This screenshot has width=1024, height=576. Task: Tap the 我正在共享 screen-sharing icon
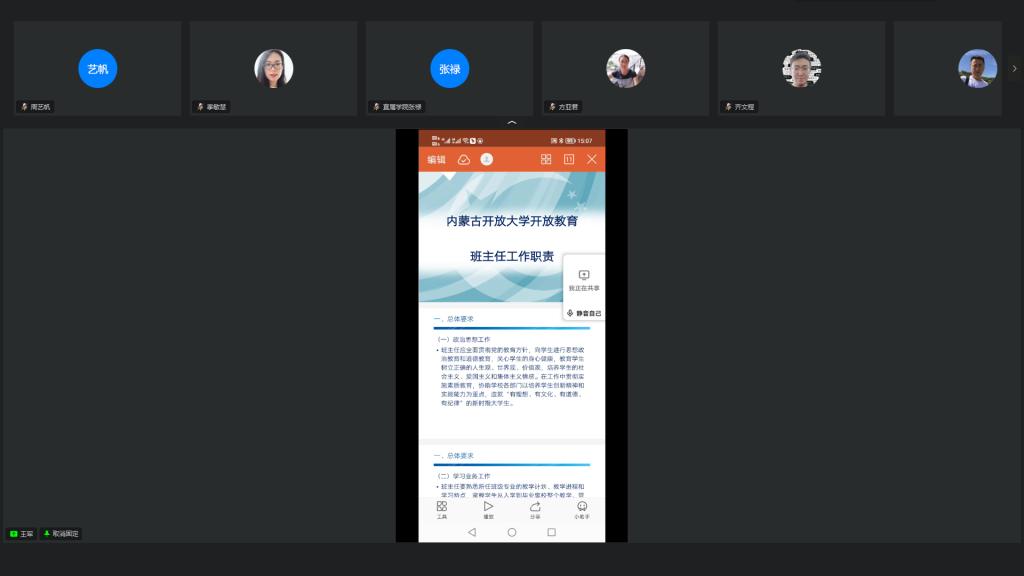[x=584, y=275]
